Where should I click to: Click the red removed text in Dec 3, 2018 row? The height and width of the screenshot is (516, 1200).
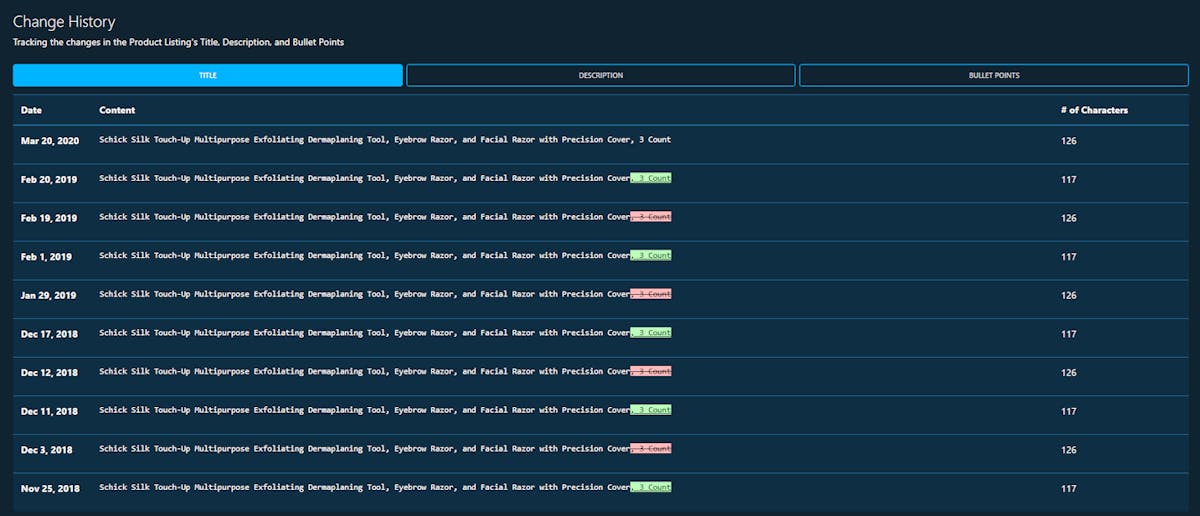coord(651,448)
